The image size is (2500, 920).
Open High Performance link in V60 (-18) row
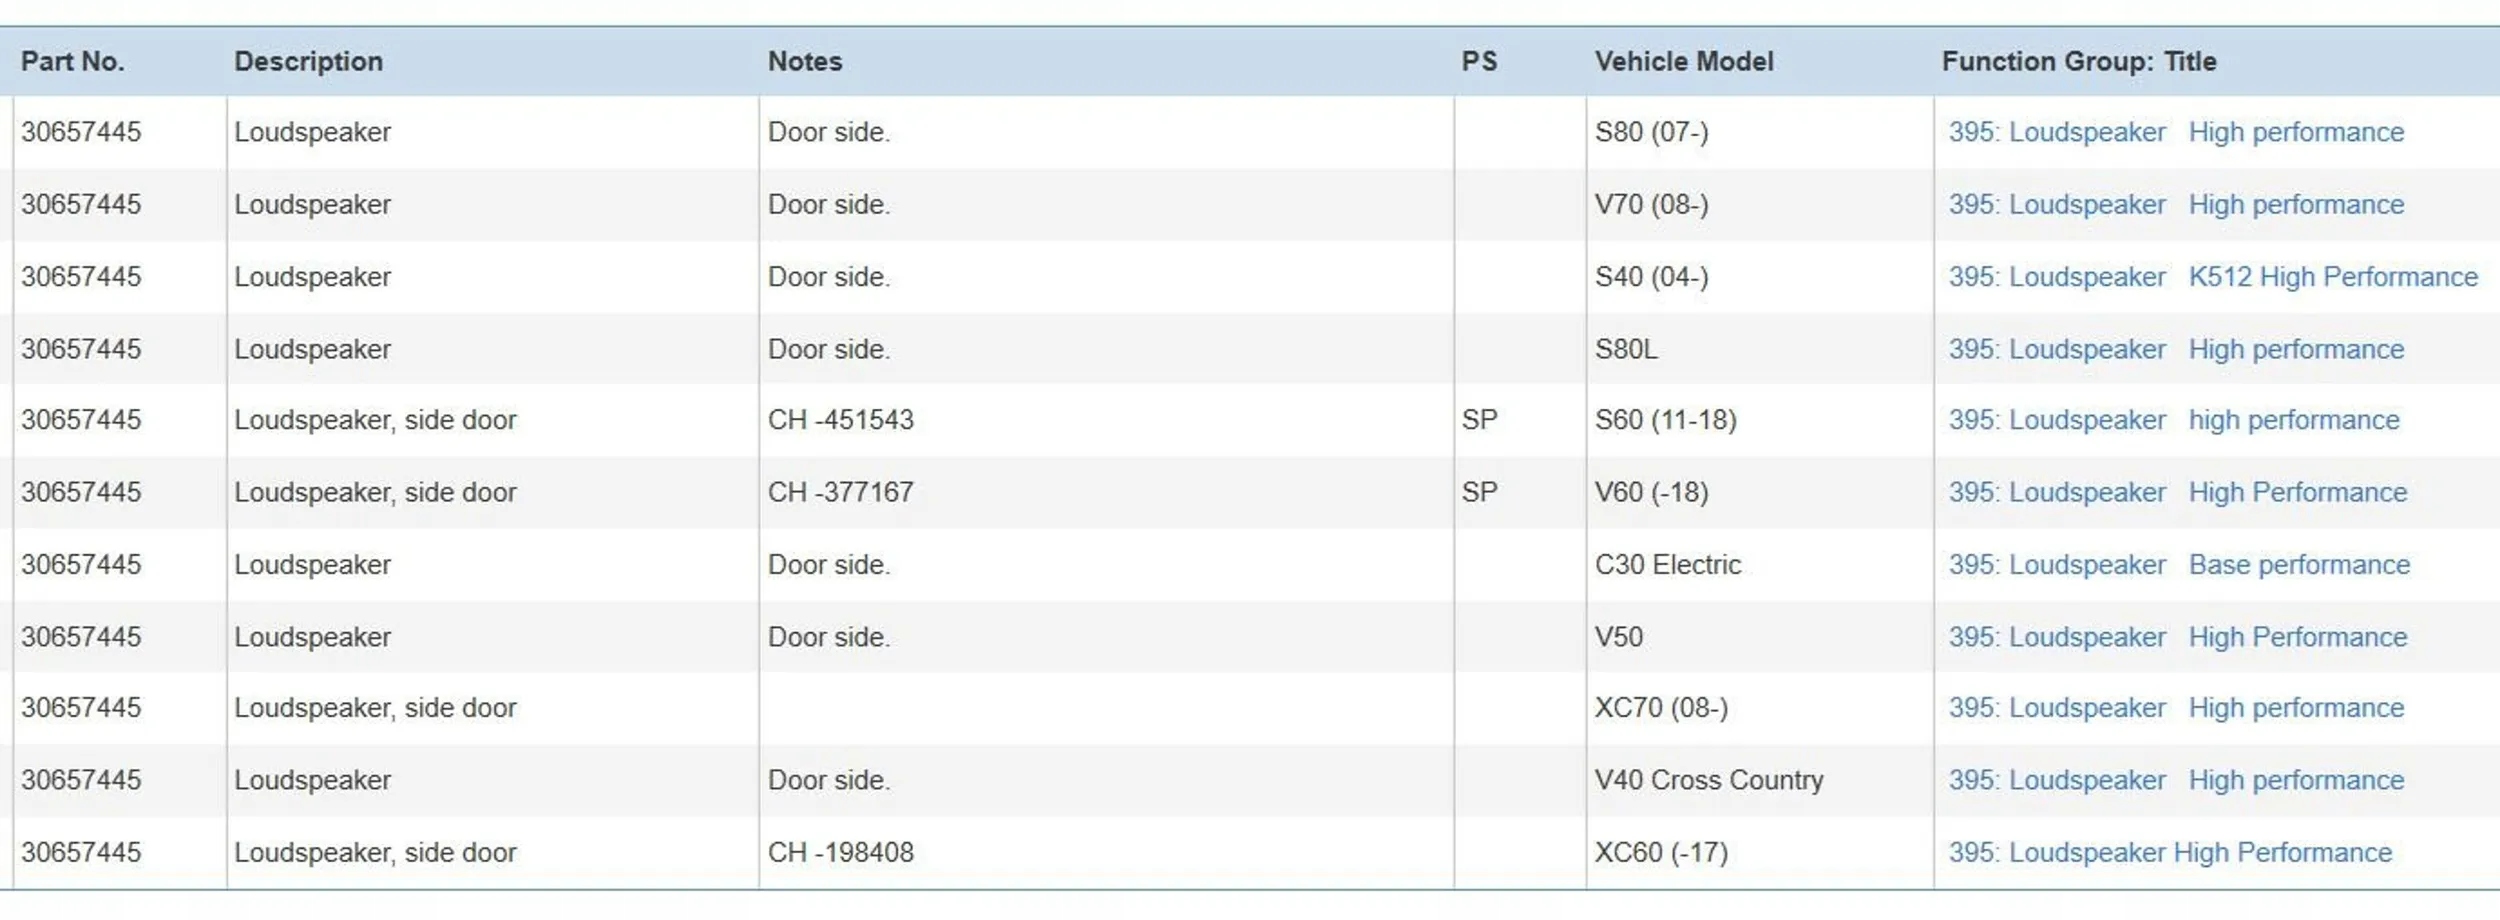[2297, 492]
